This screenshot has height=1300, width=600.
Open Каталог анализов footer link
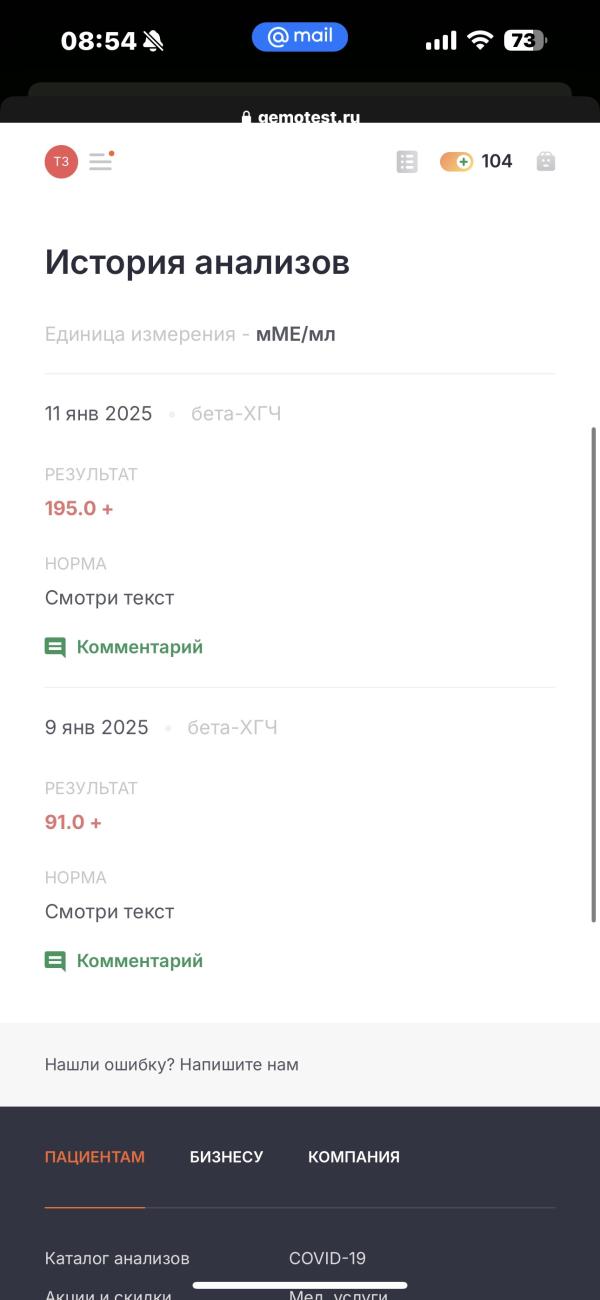coord(117,1258)
